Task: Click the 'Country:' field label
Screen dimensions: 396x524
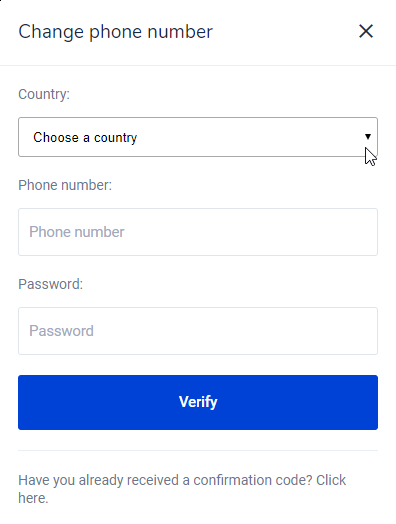Action: [44, 94]
